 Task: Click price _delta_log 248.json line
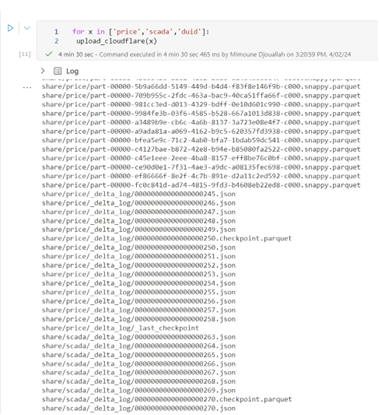click(139, 221)
